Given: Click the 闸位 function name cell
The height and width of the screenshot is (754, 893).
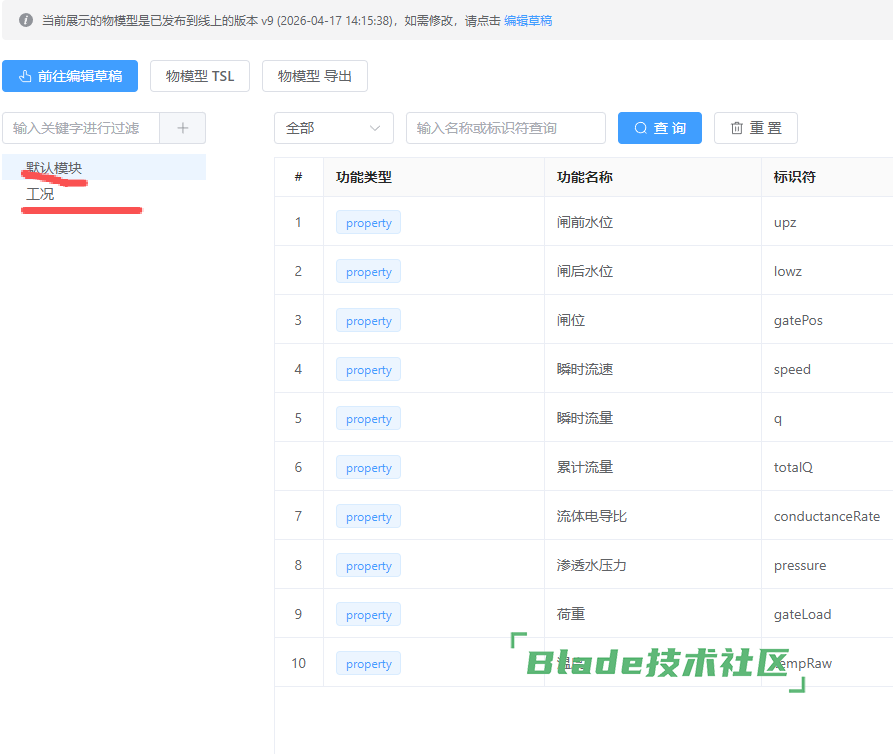Looking at the screenshot, I should (571, 320).
